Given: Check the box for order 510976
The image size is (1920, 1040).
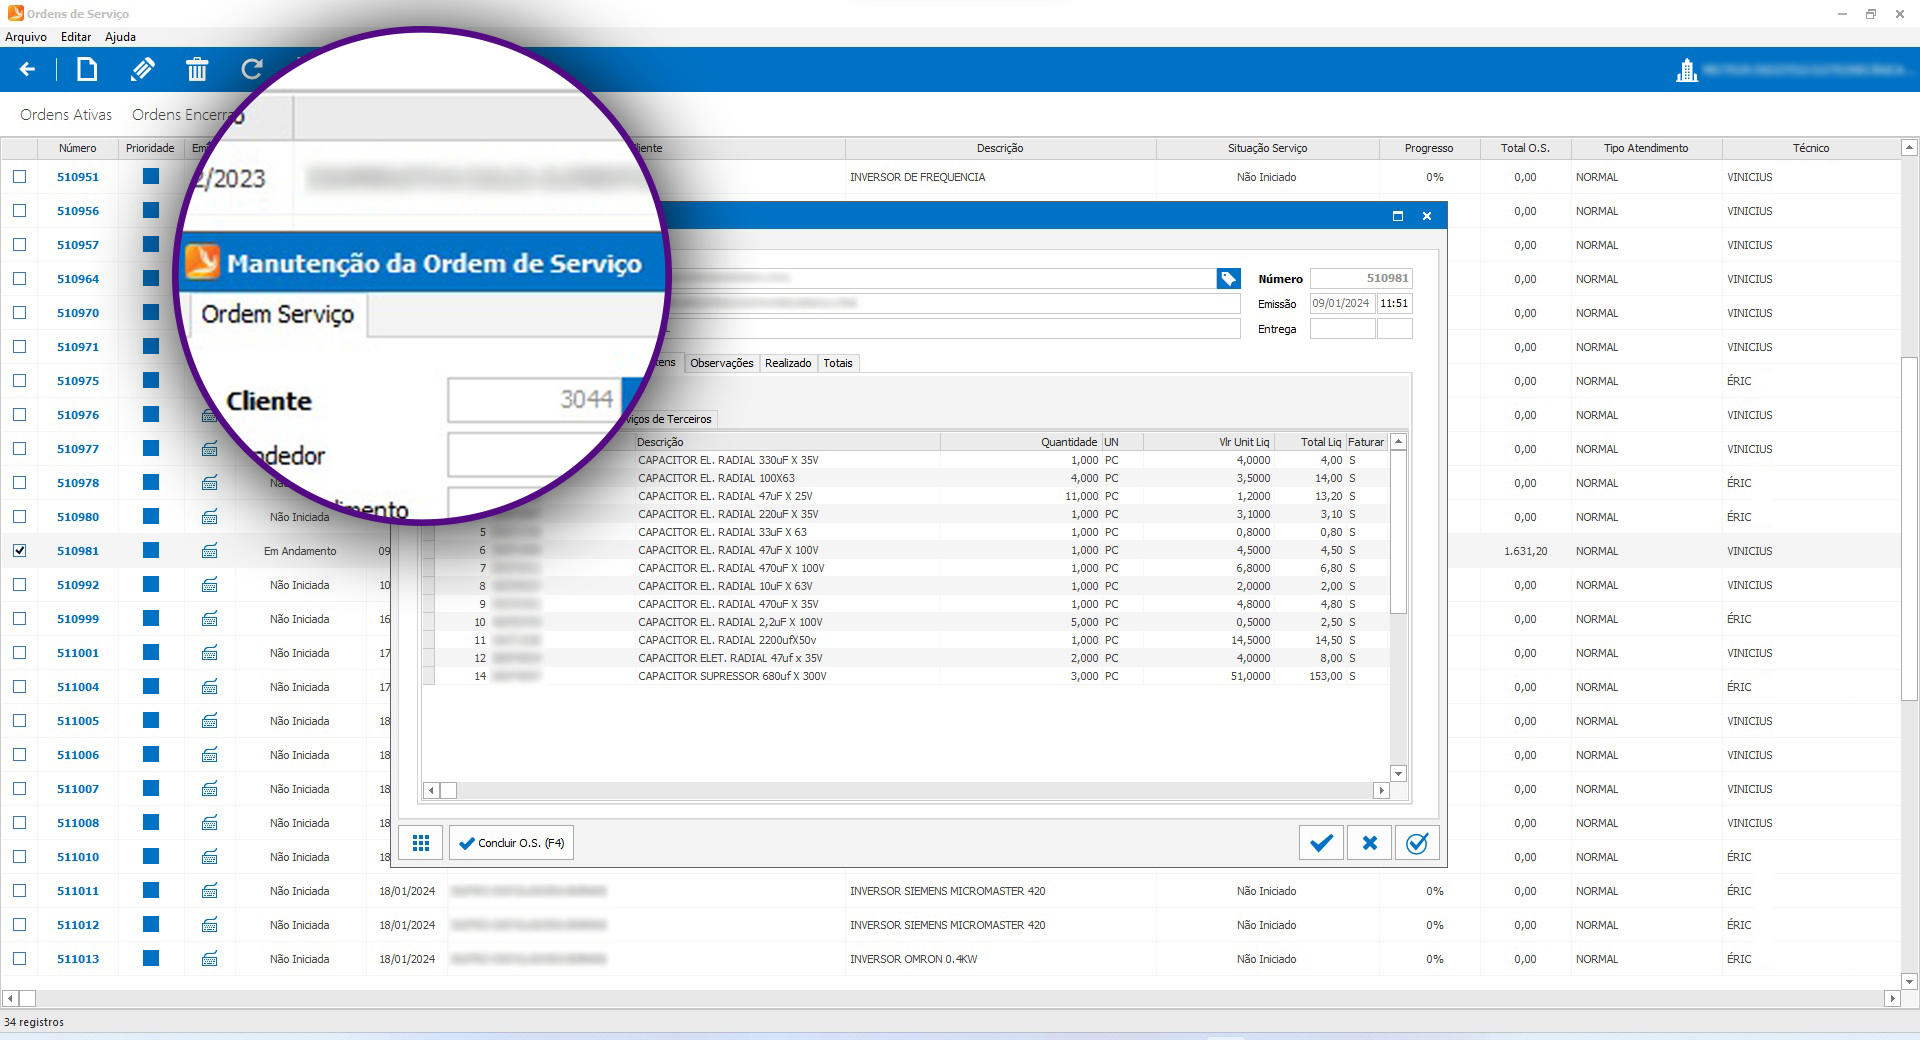Looking at the screenshot, I should pyautogui.click(x=19, y=414).
